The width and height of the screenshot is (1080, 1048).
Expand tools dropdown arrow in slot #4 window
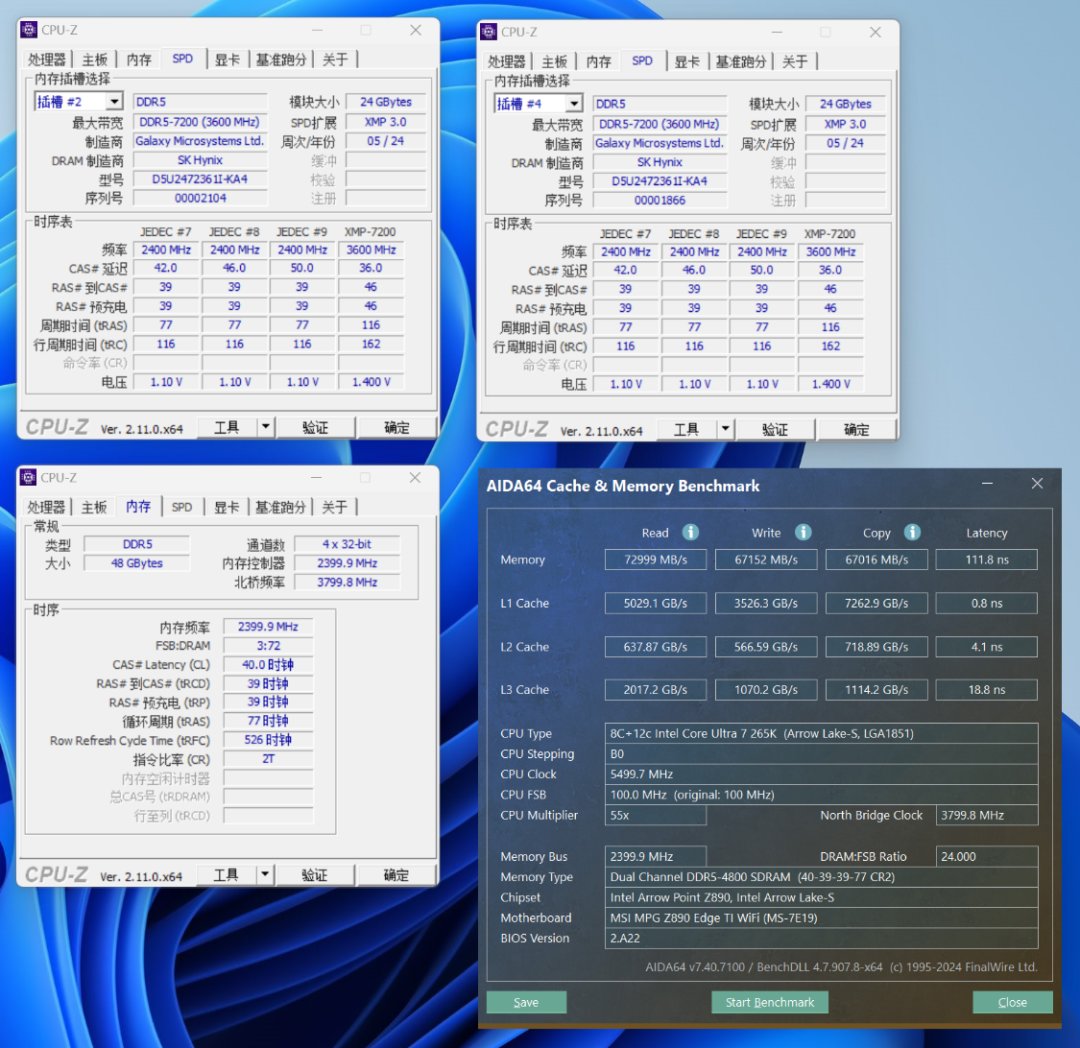pos(725,429)
